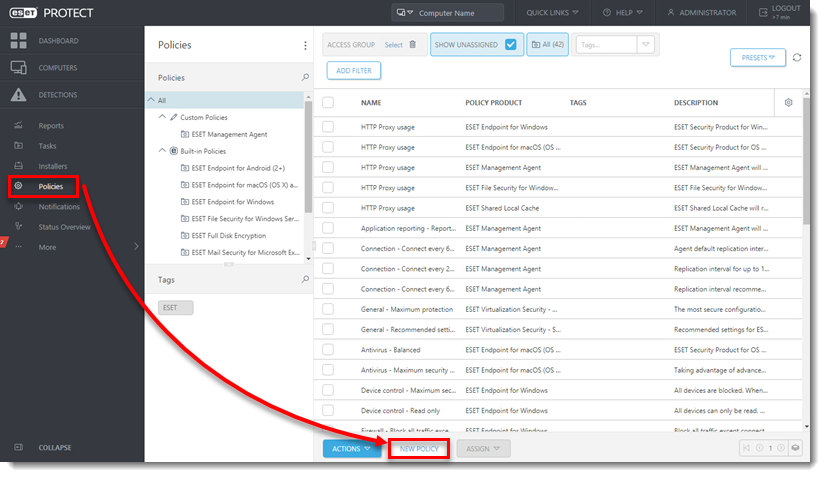Toggle the Show Unassigned checkbox
This screenshot has height=477, width=825.
510,45
